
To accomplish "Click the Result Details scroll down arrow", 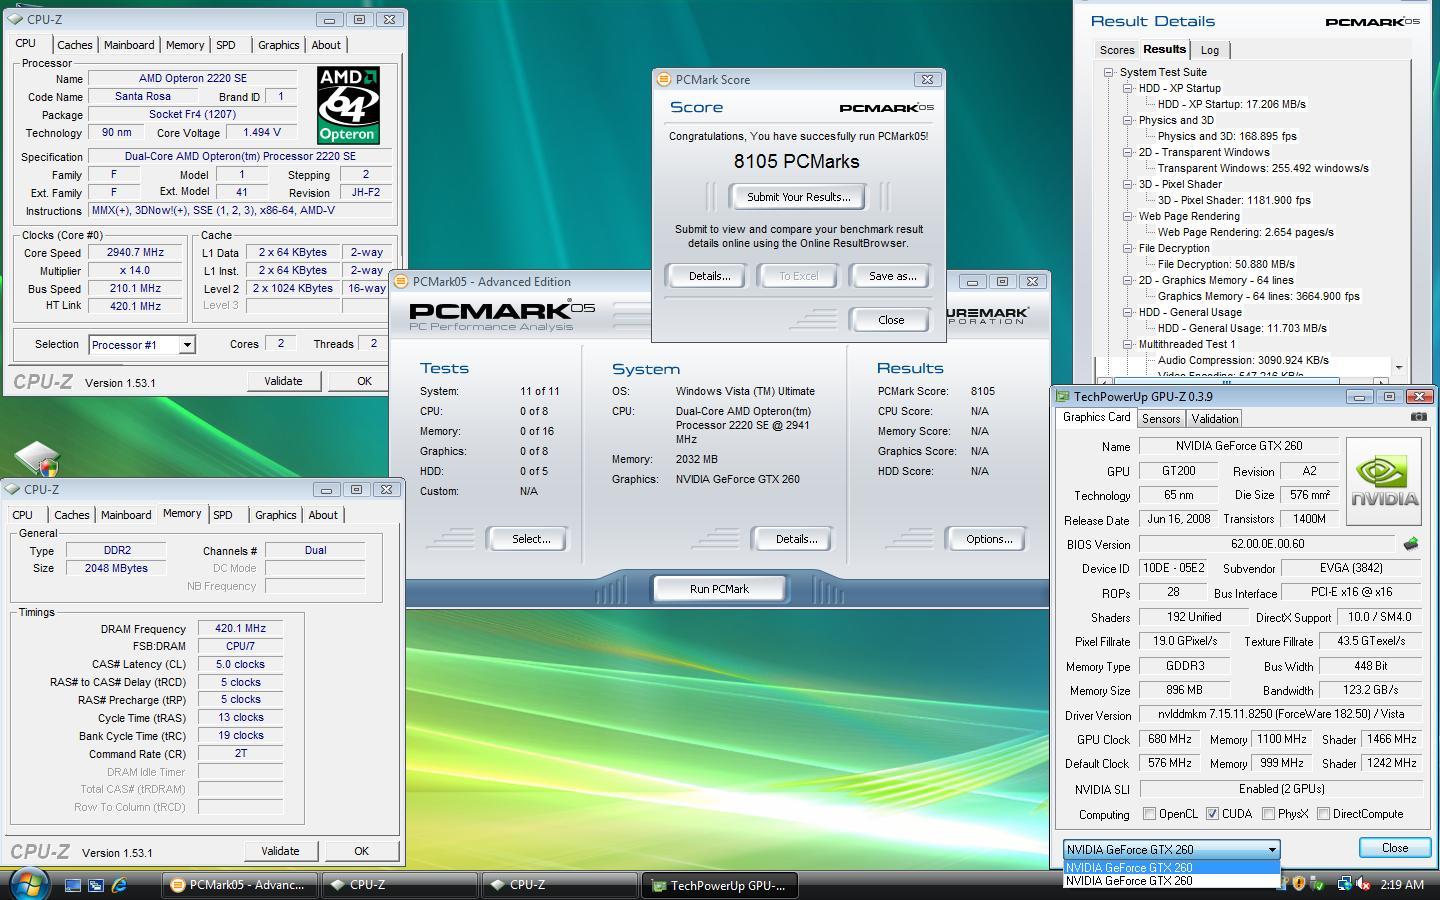I will (1398, 367).
